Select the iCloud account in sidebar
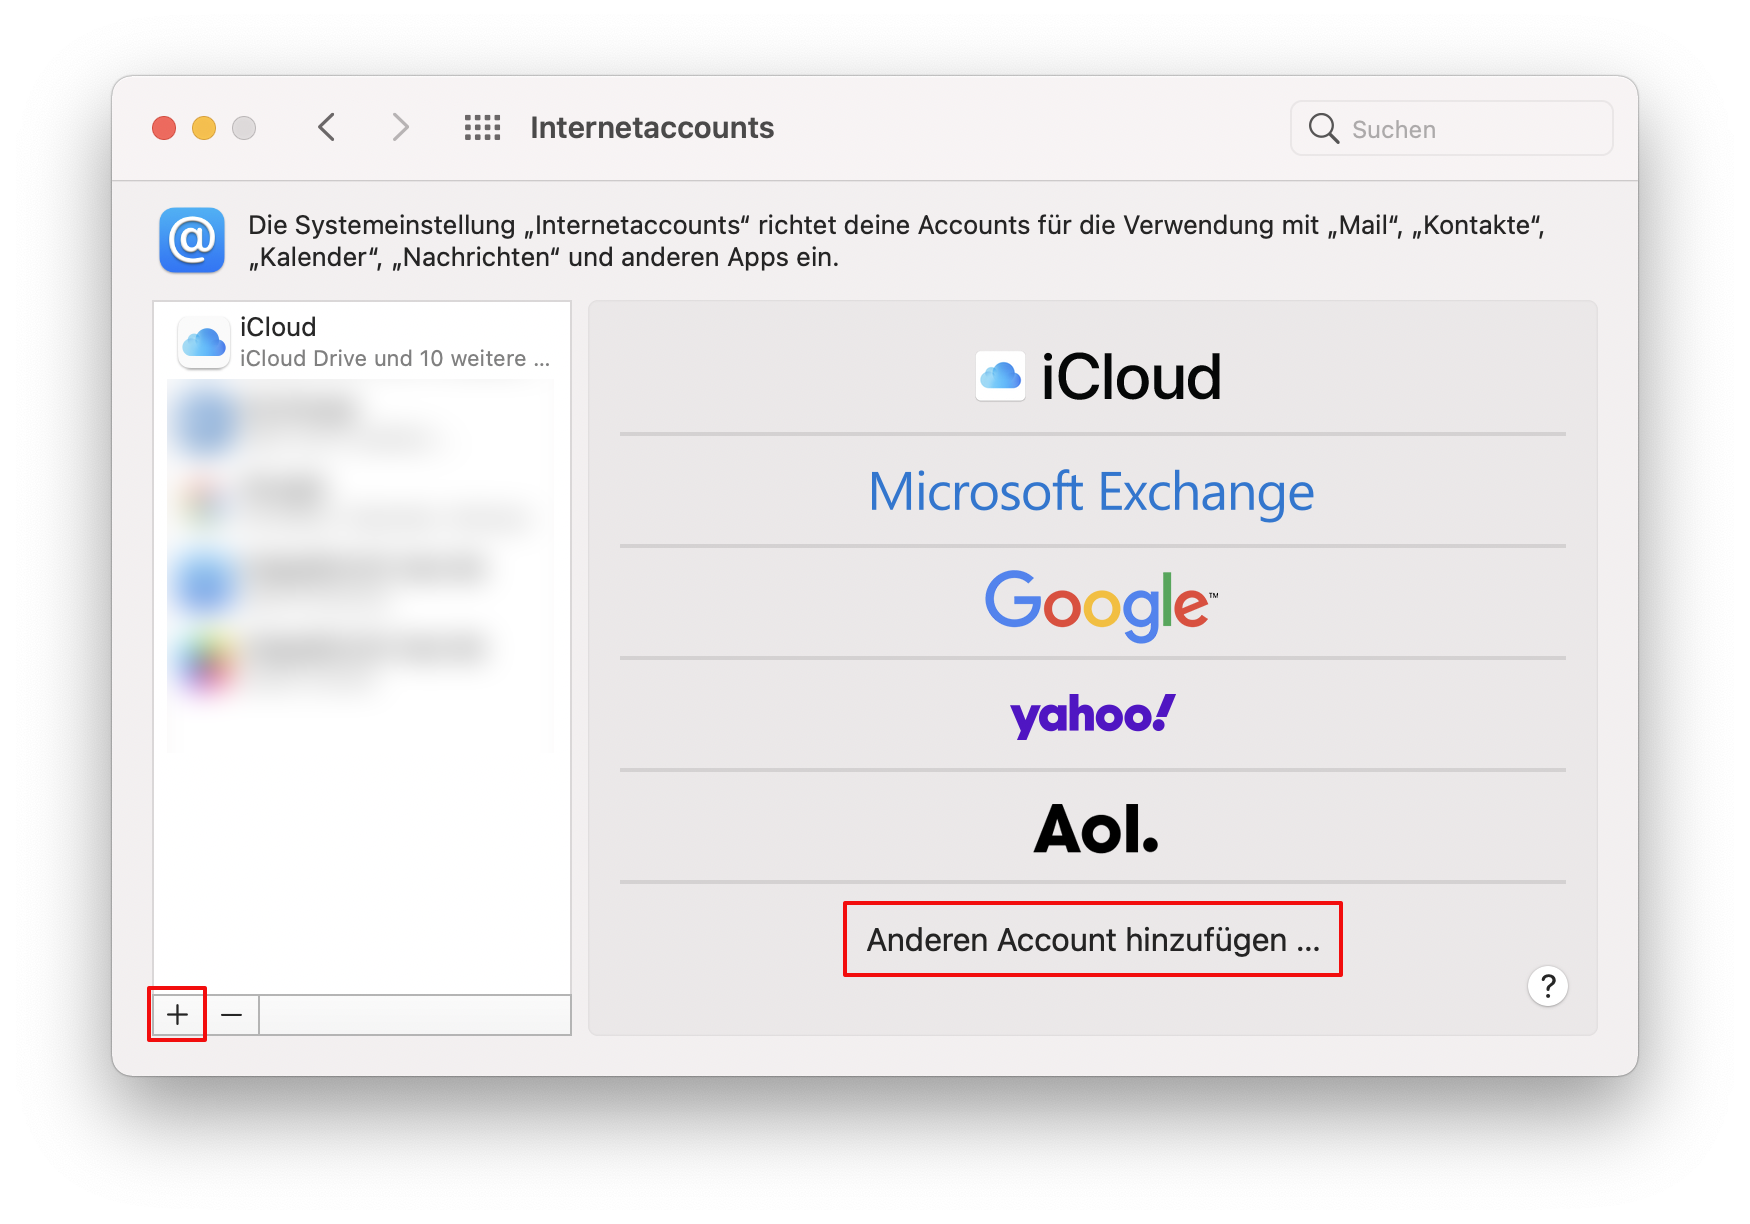Image resolution: width=1750 pixels, height=1224 pixels. 362,342
